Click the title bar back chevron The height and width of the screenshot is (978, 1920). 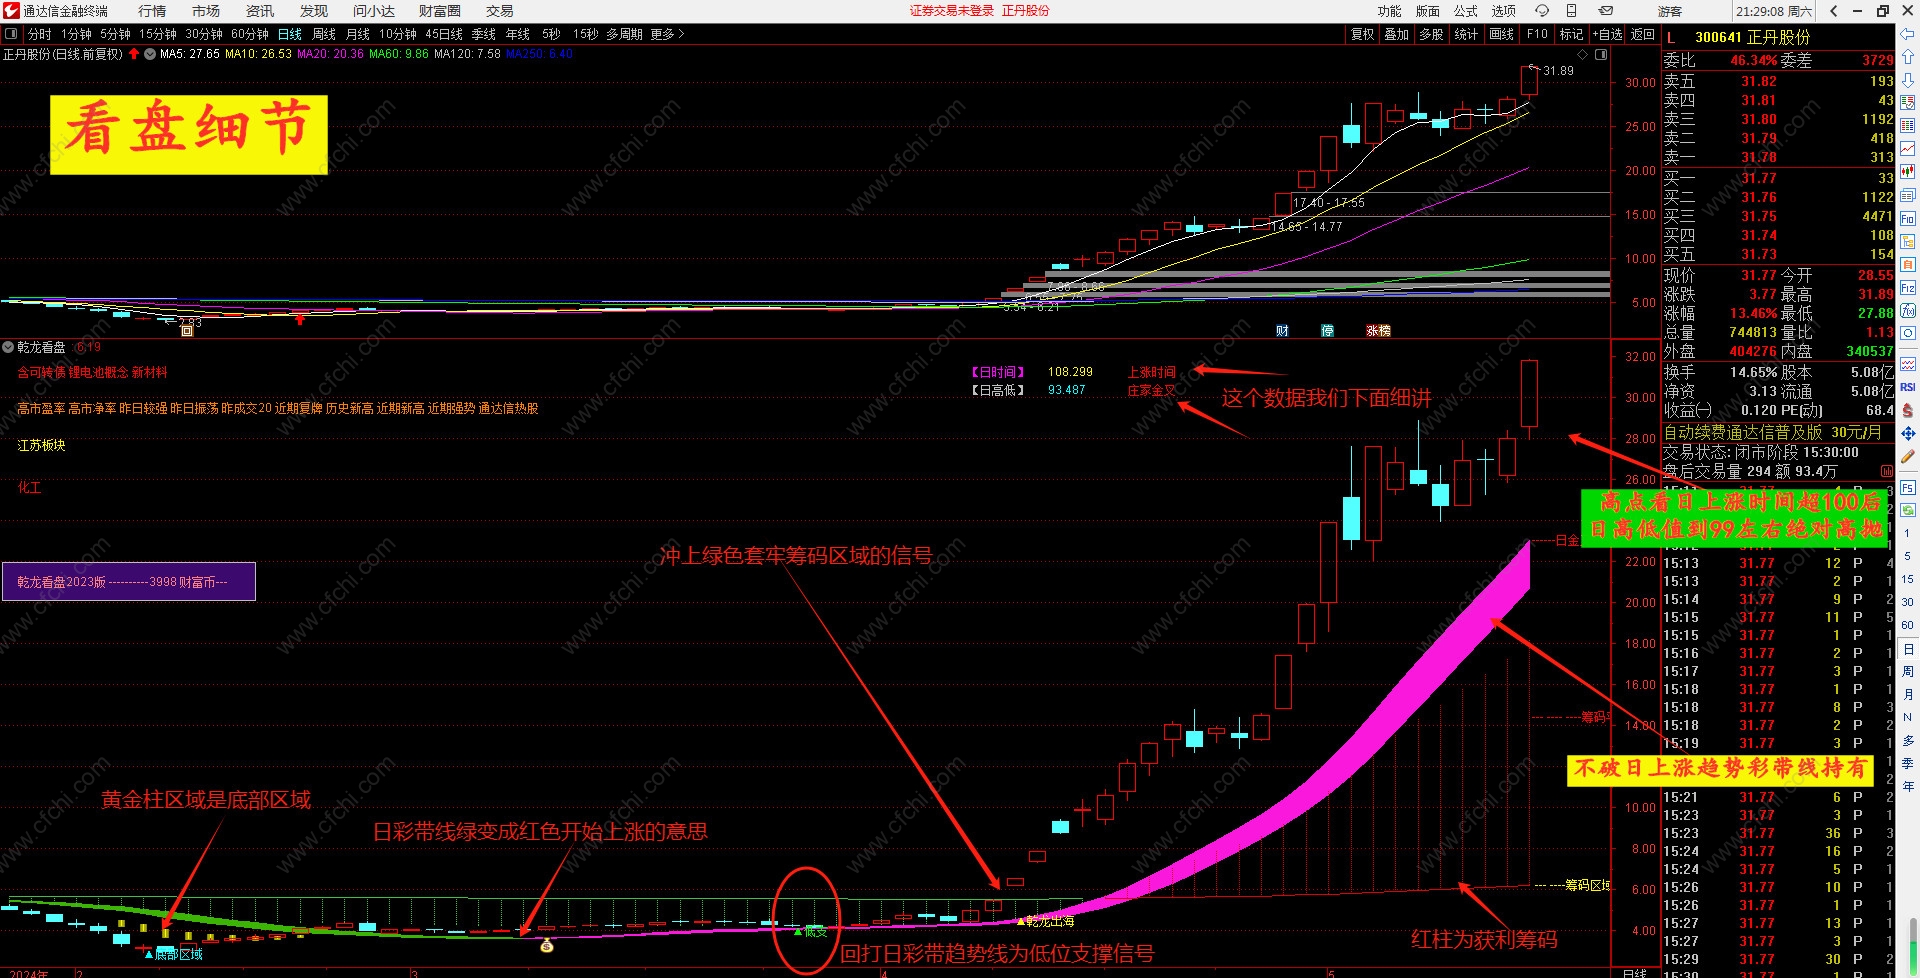click(1833, 11)
